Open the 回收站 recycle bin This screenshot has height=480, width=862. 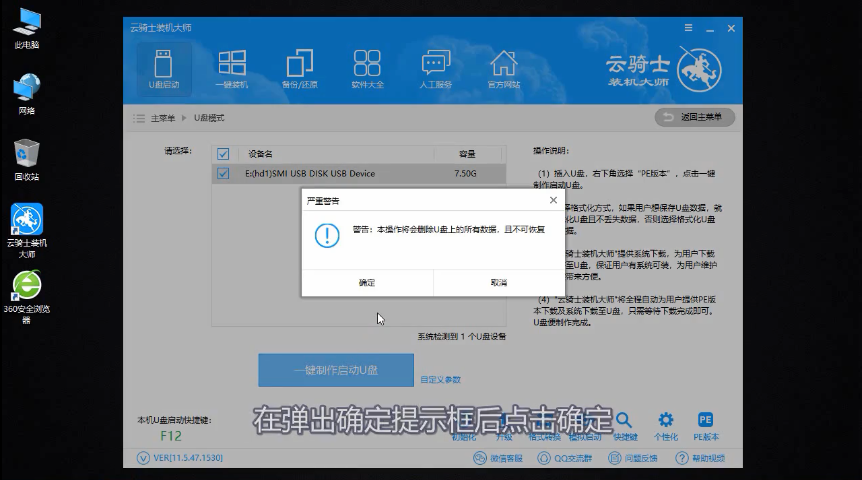pyautogui.click(x=26, y=160)
